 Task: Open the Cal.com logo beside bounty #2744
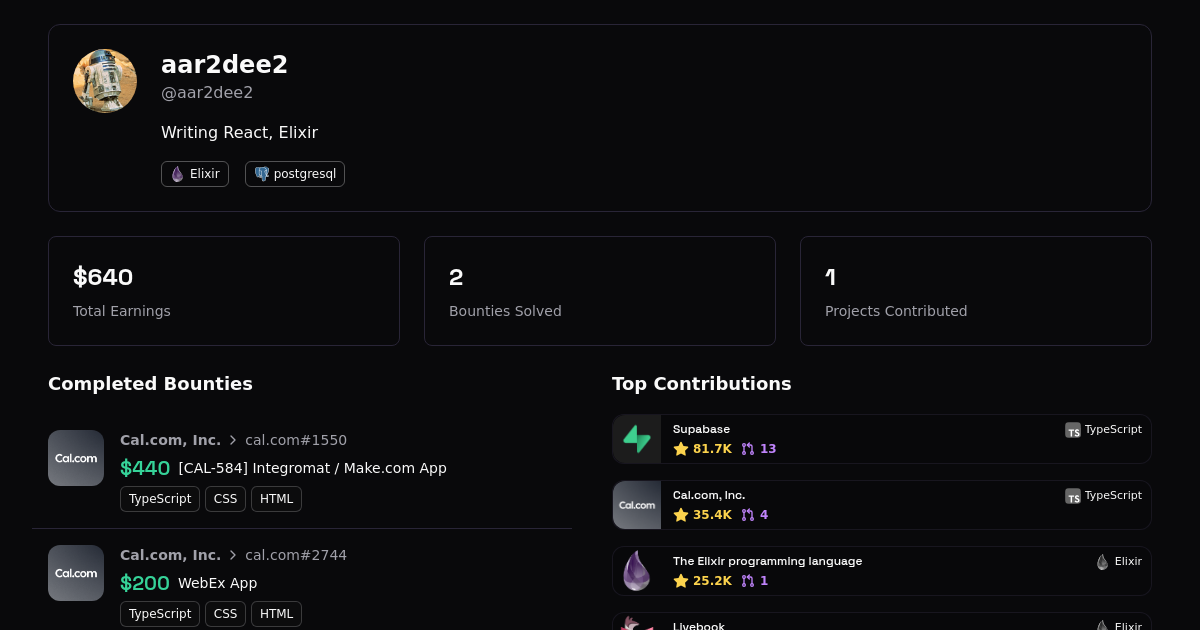(x=76, y=573)
